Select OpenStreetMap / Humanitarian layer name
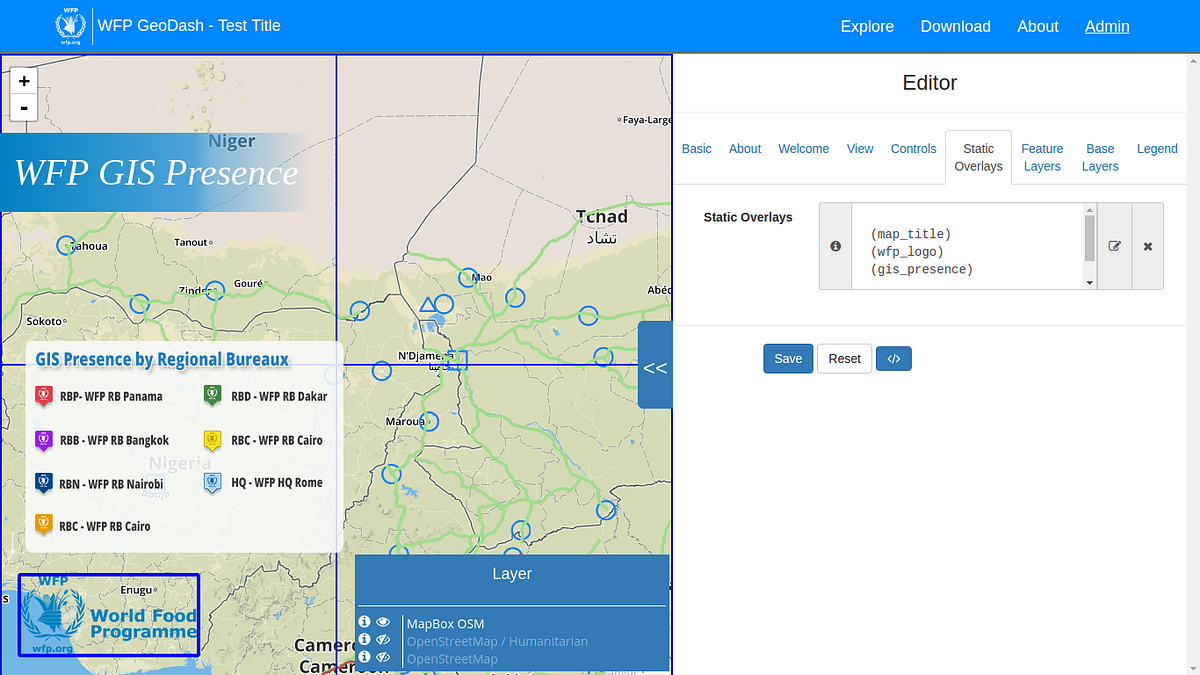Screen dimensions: 1200x675 point(497,641)
